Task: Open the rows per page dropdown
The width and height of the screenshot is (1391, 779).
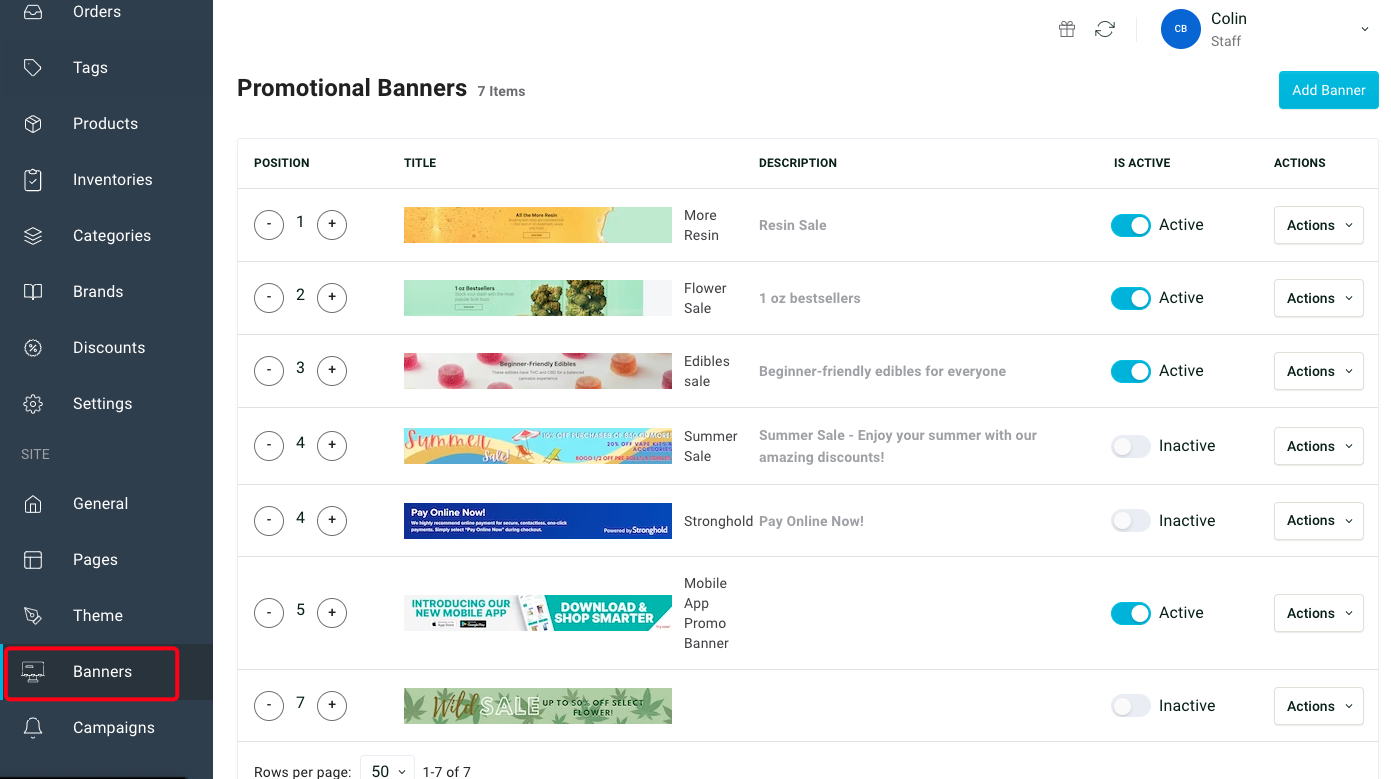Action: point(387,771)
